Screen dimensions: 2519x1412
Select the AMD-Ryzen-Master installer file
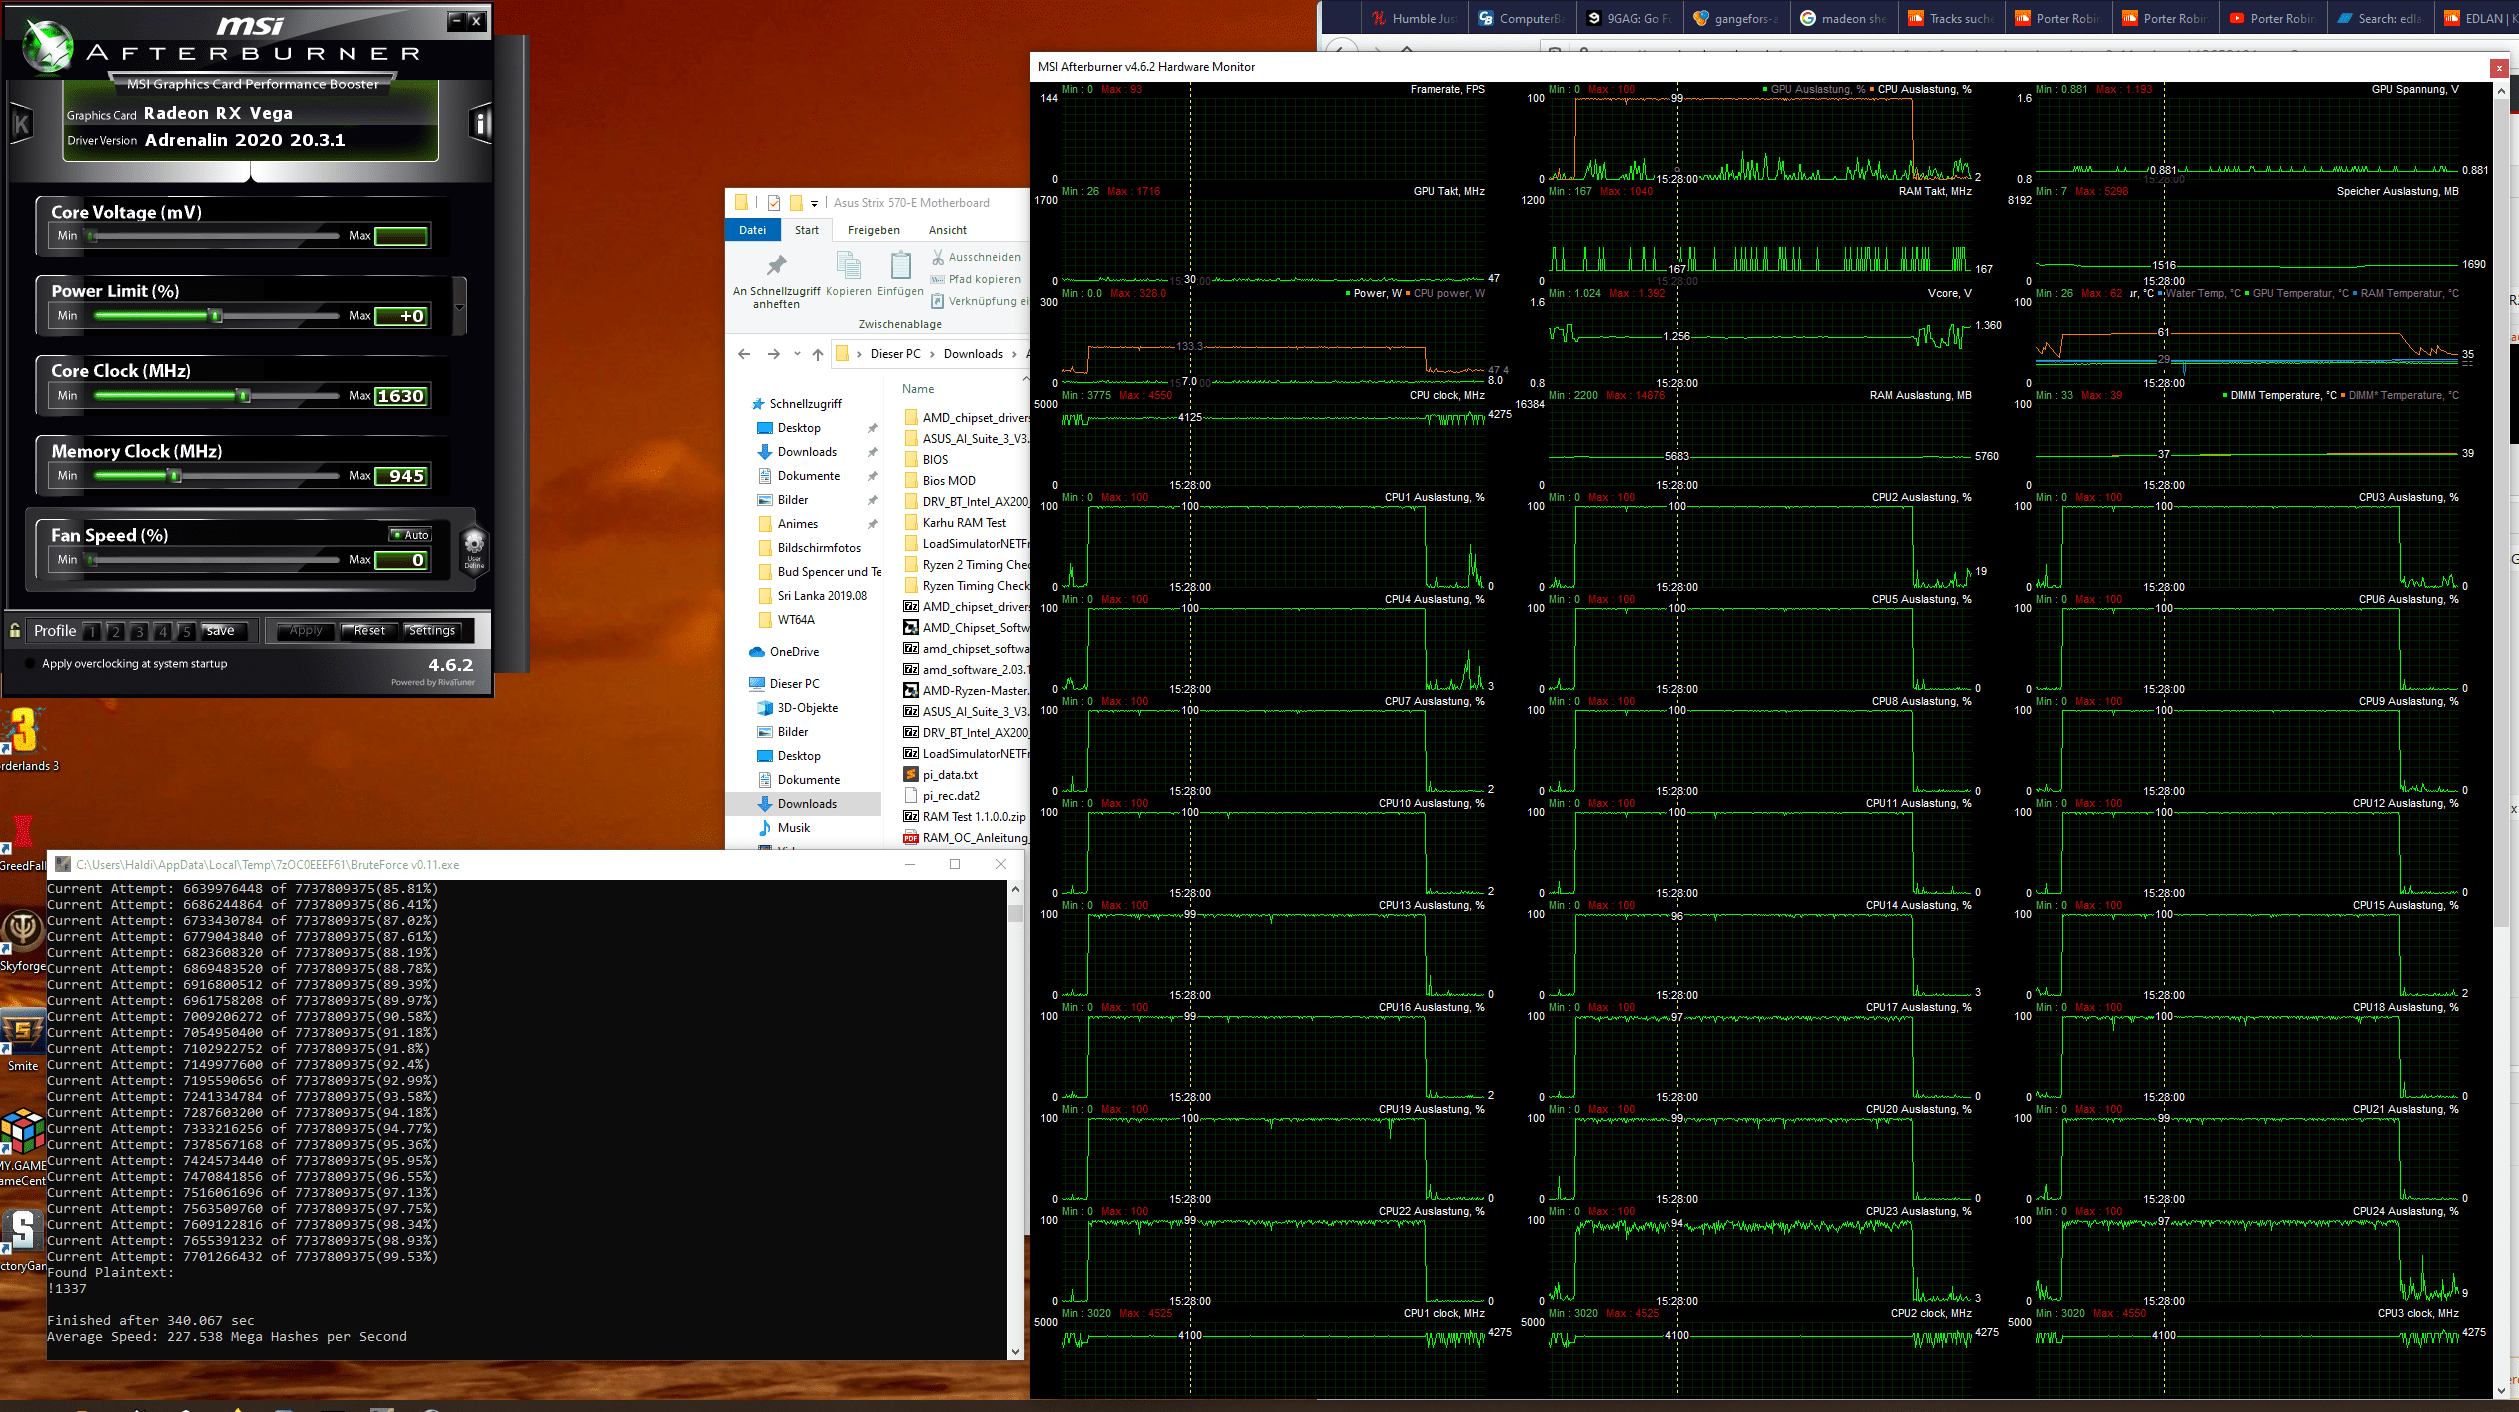[x=966, y=691]
